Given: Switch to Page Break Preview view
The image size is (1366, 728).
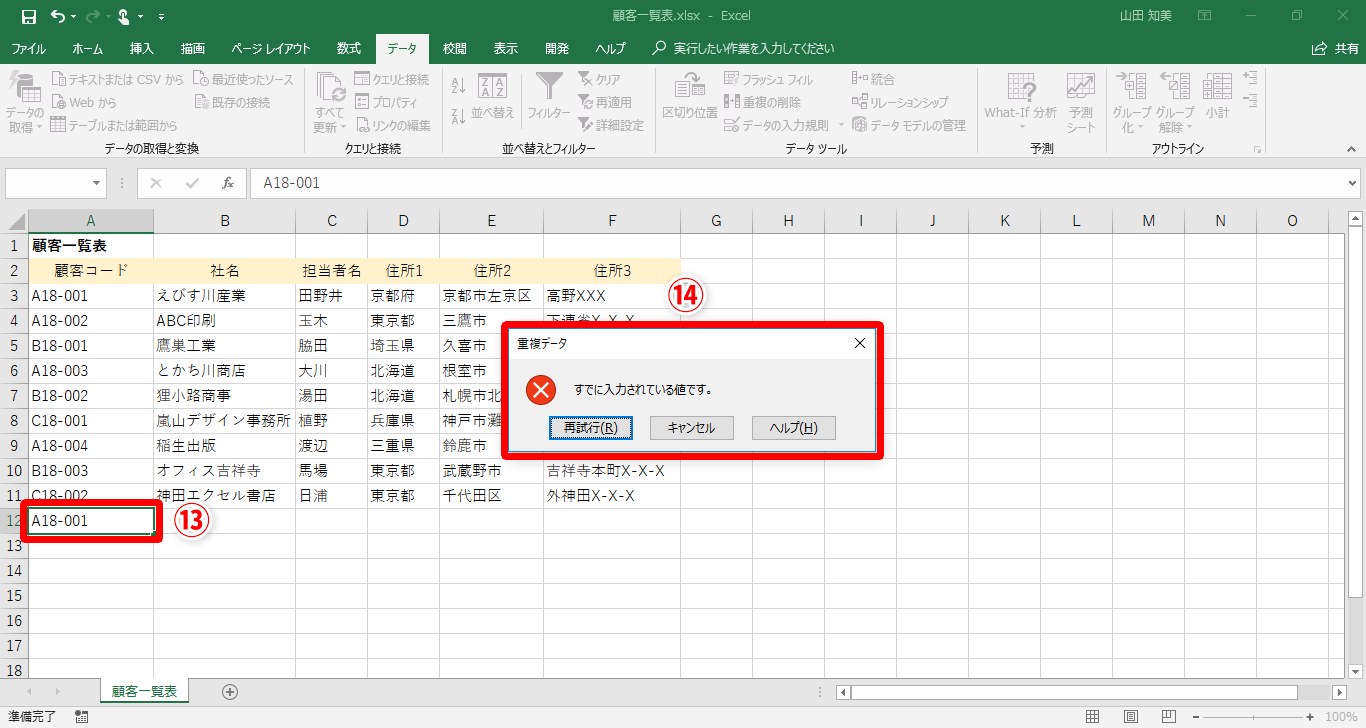Looking at the screenshot, I should tap(1167, 716).
